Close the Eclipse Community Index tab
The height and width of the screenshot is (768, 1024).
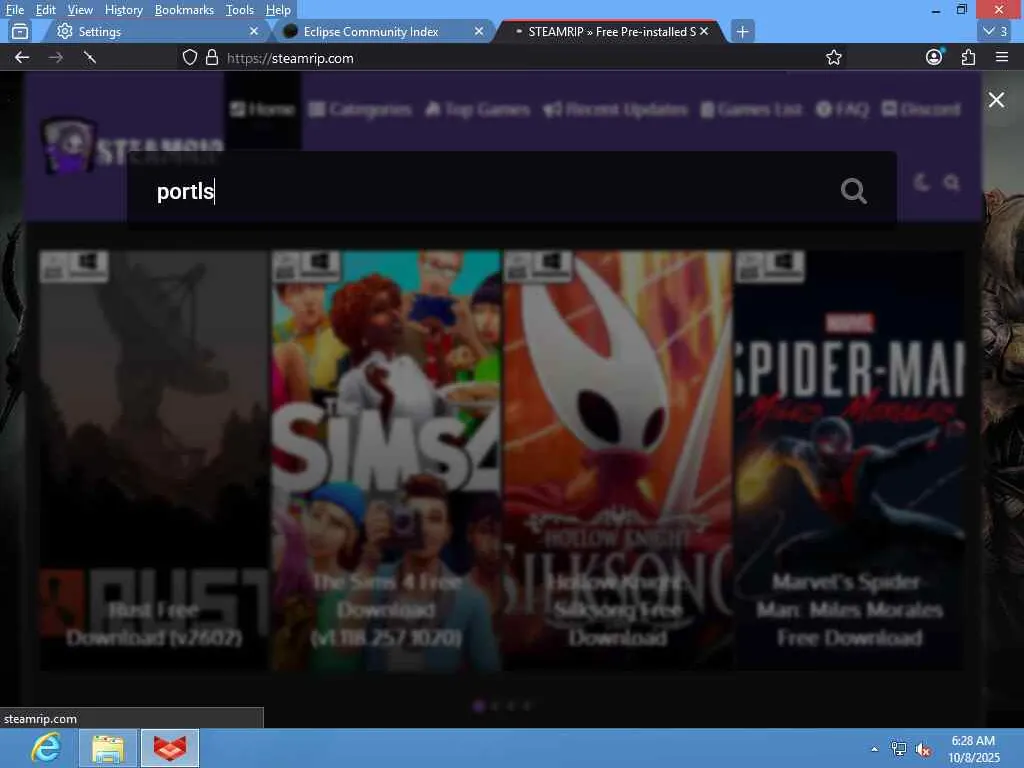coord(479,31)
